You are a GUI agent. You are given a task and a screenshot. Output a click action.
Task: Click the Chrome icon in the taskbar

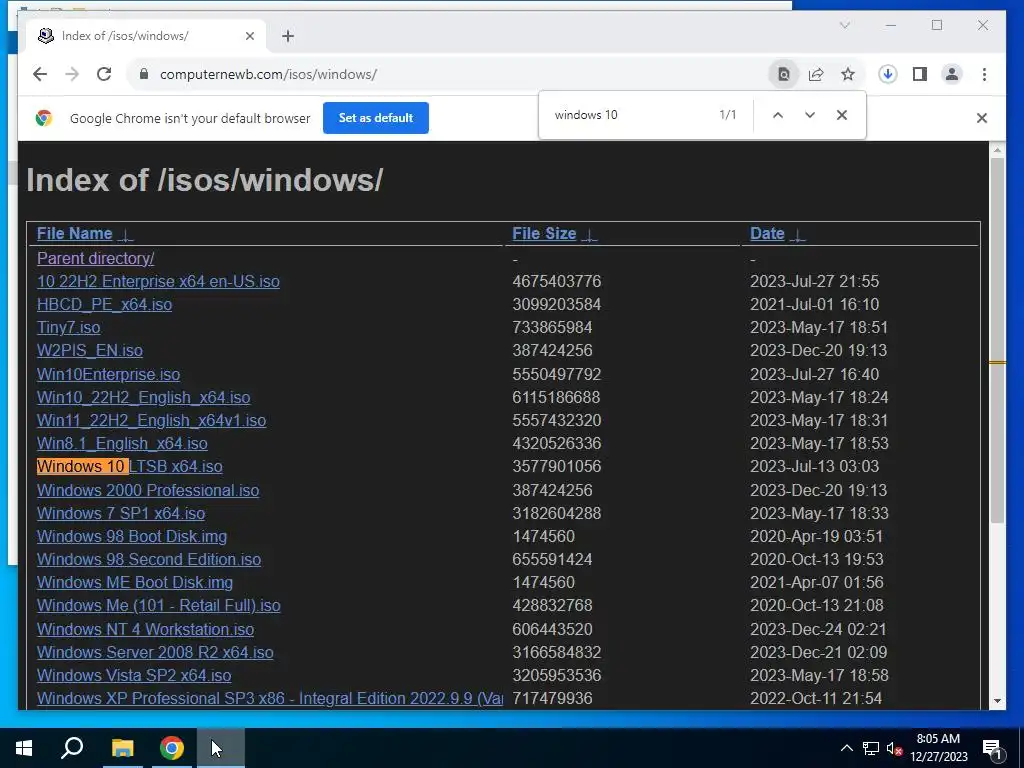click(x=172, y=748)
